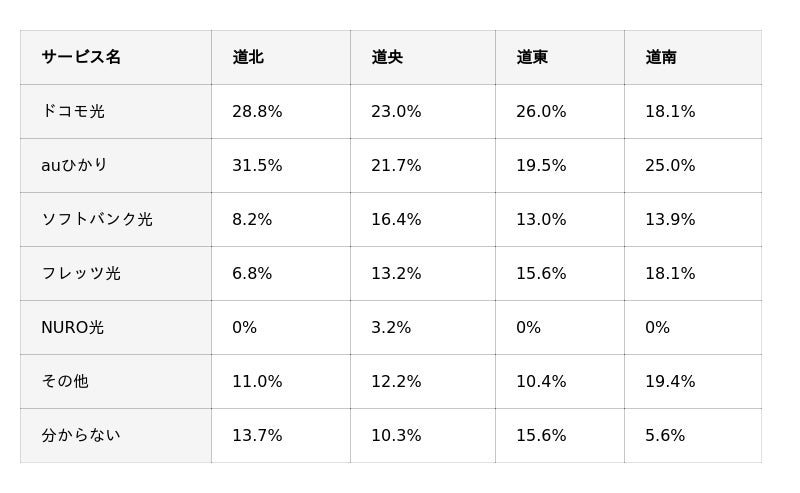Click the その他 row label

65,381
